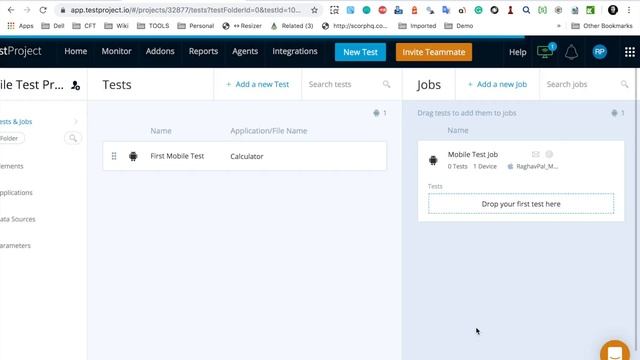Open the Other Bookmarks folder
Viewport: 640px width, 360px height.
[602, 26]
